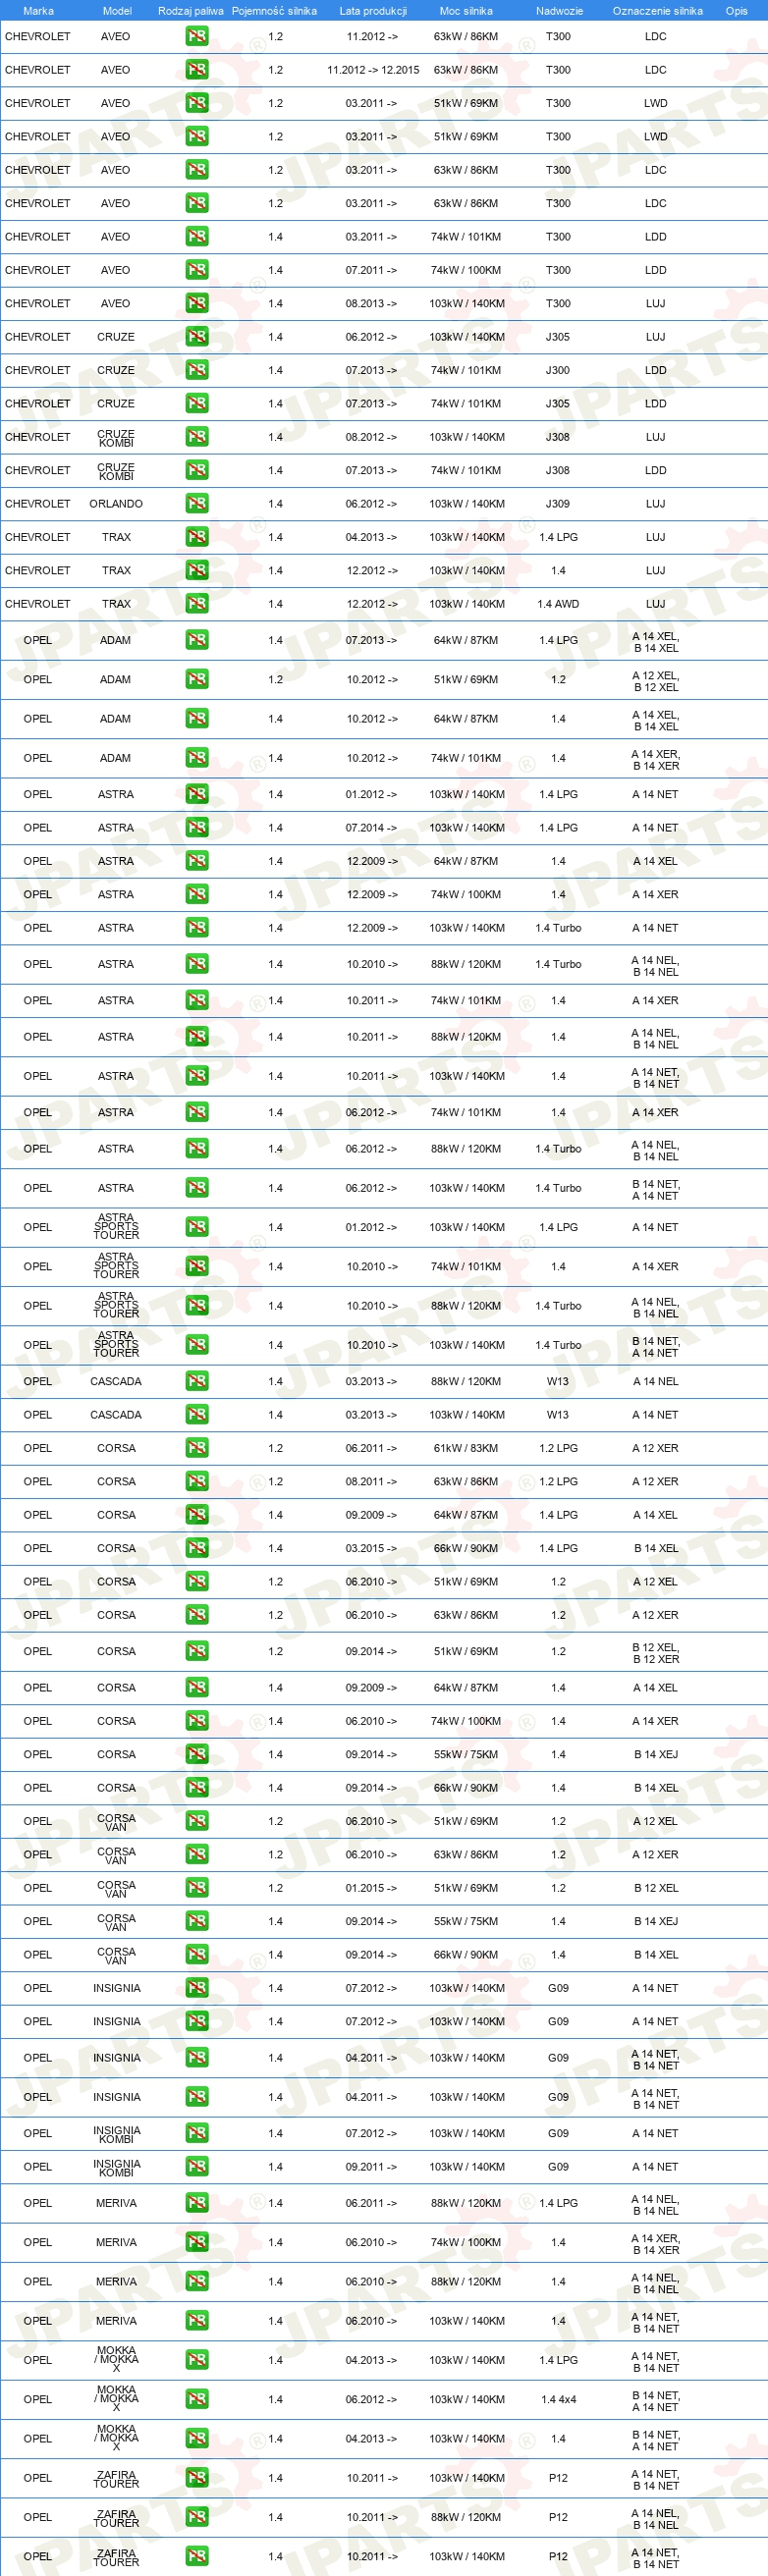Click fuel icon in Opel Adam 74kW / 101KM row

pyautogui.click(x=197, y=758)
